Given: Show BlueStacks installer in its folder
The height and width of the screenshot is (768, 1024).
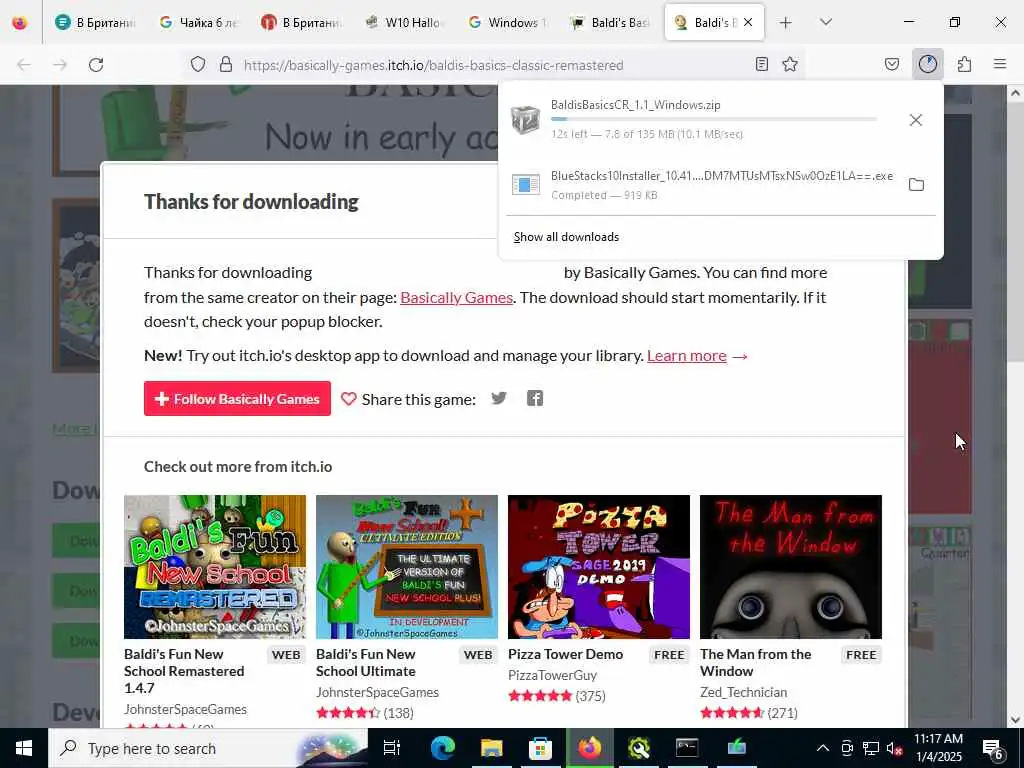Looking at the screenshot, I should [916, 185].
